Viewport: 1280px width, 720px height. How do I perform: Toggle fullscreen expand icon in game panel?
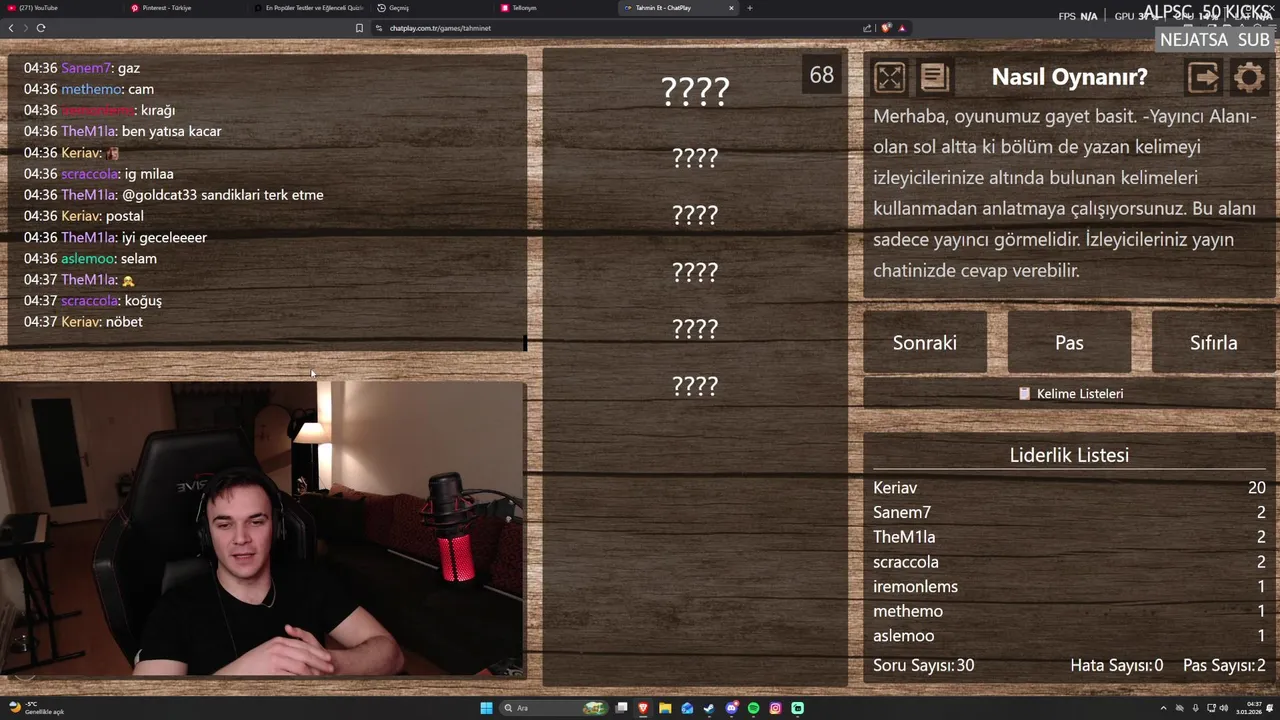[x=889, y=77]
